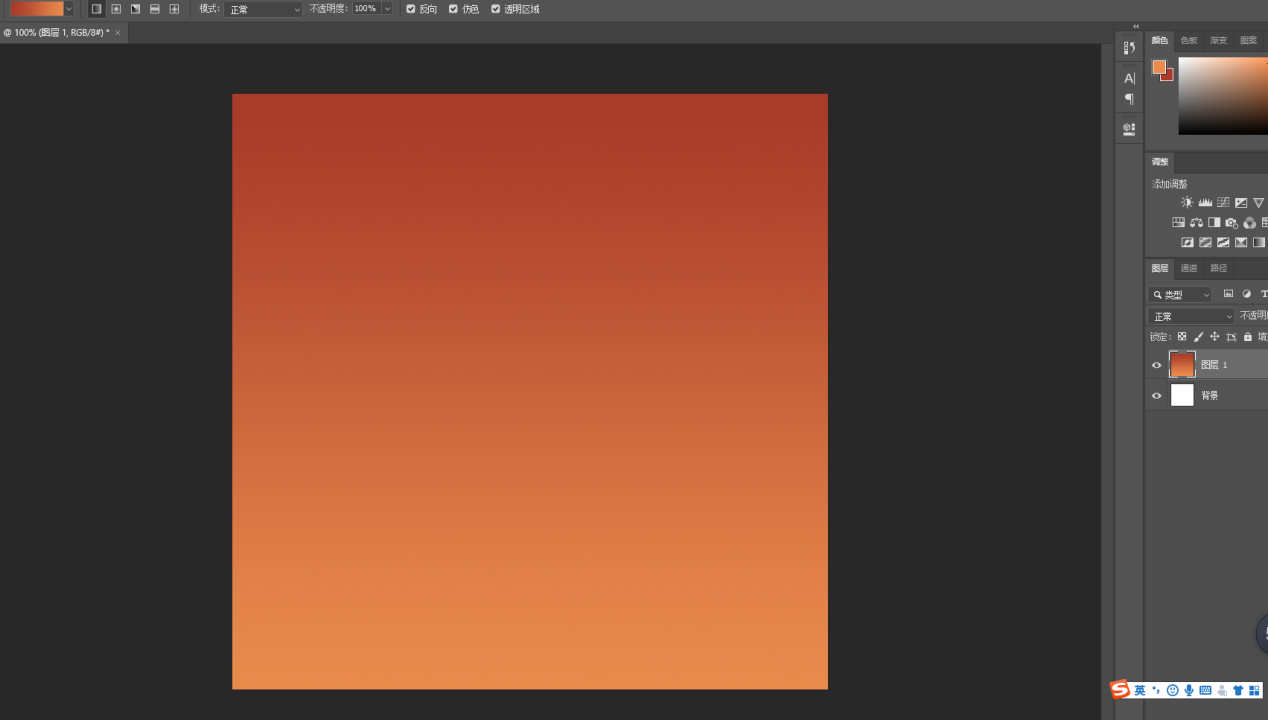Select the diamond gradient style icon
Image resolution: width=1268 pixels, height=720 pixels.
[174, 9]
